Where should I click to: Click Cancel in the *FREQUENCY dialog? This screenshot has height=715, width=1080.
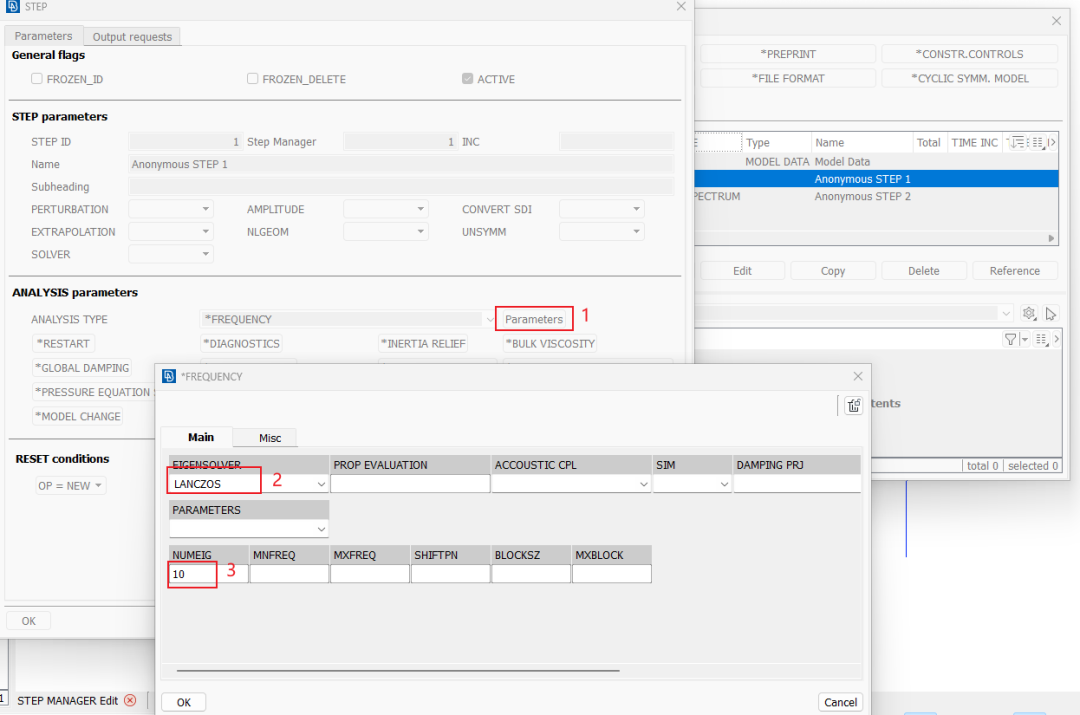840,702
